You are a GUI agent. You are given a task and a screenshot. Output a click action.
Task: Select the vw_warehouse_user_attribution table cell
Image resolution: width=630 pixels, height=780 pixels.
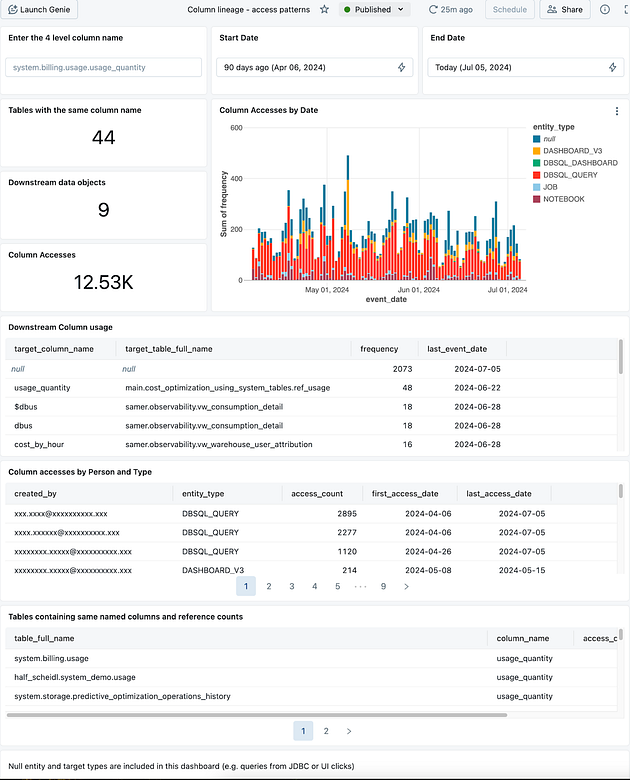[218, 444]
